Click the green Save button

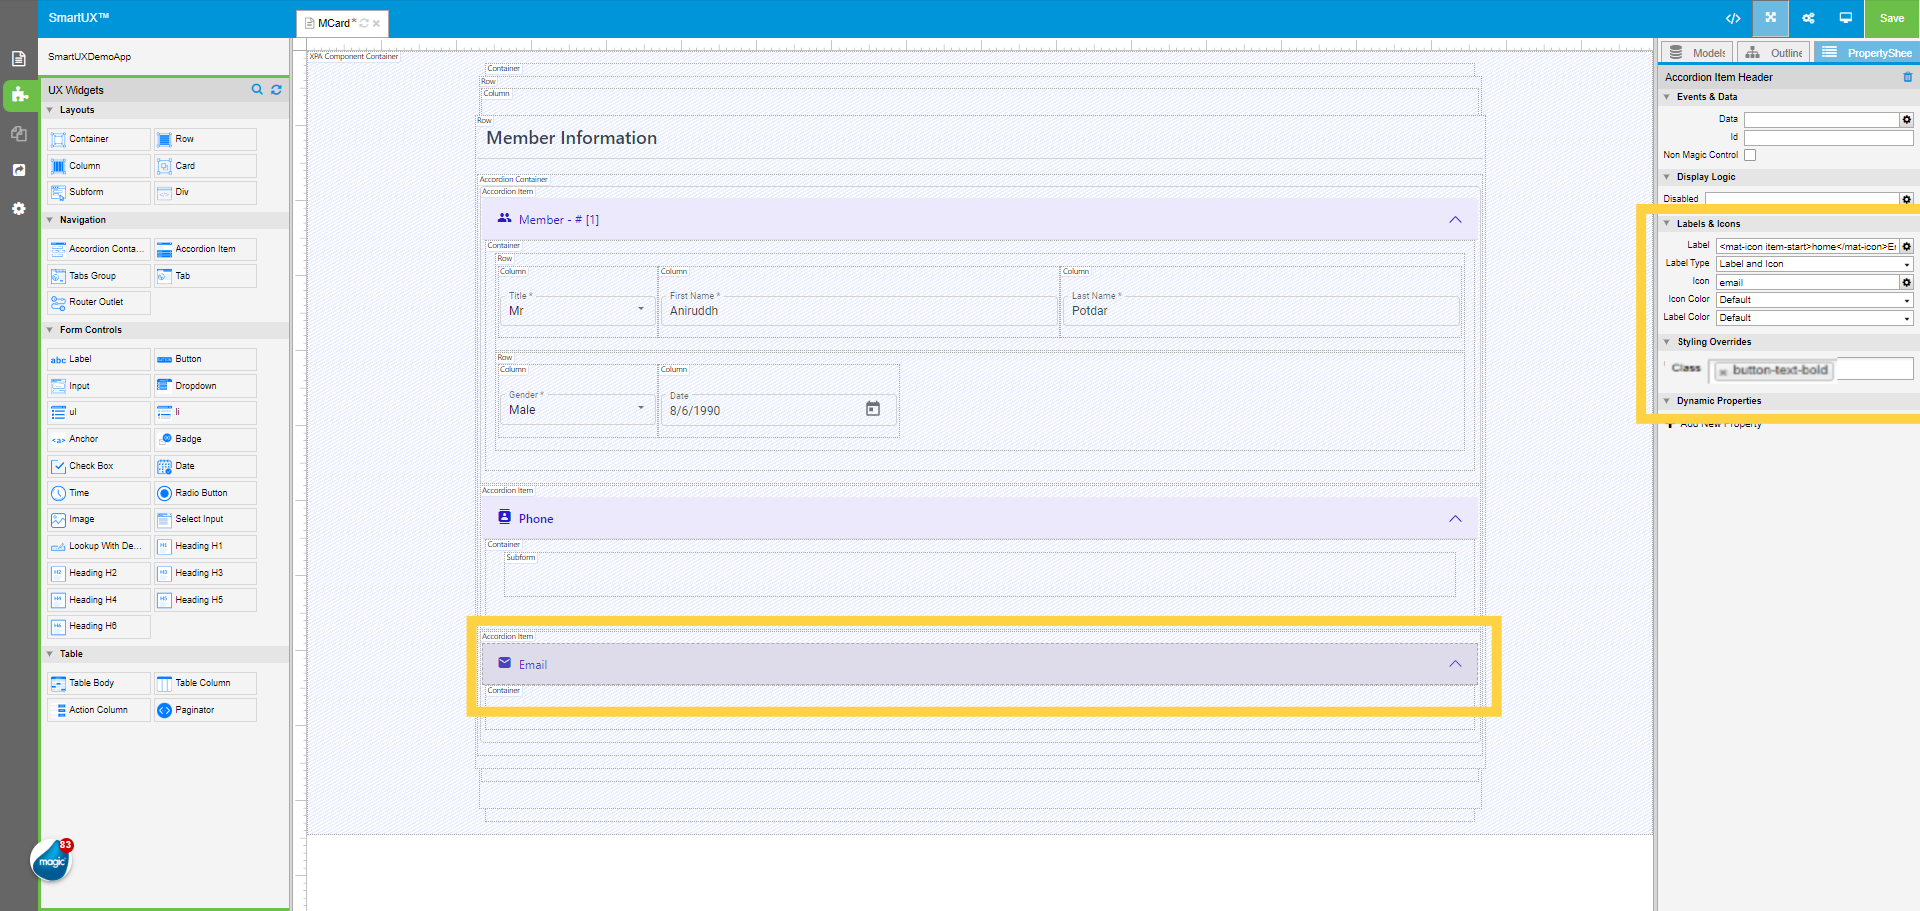pos(1891,18)
